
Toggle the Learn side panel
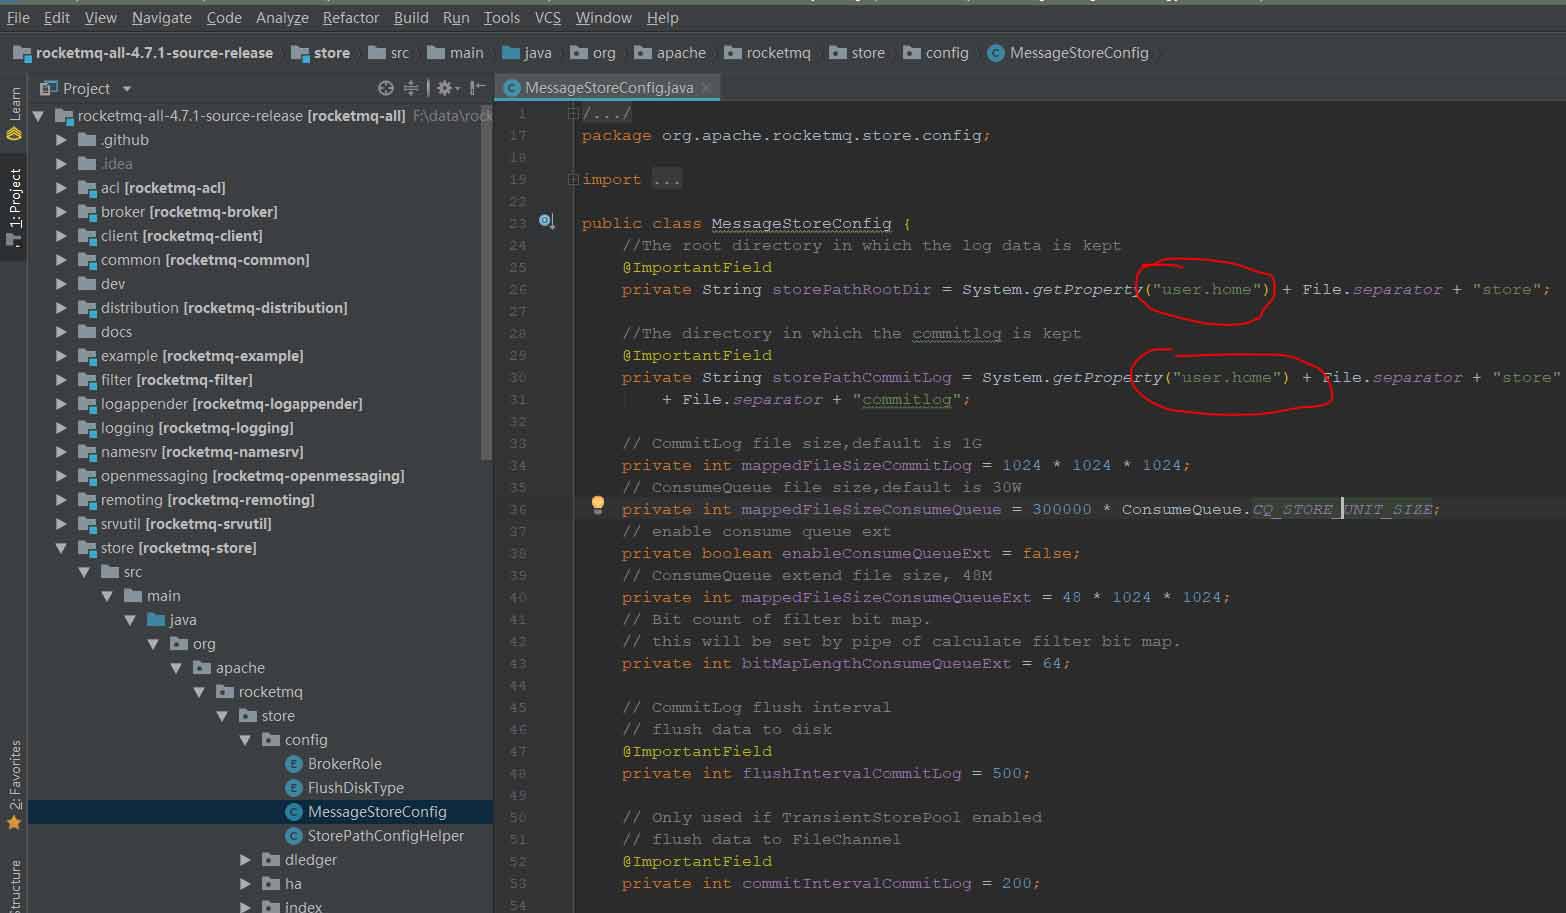pyautogui.click(x=14, y=112)
